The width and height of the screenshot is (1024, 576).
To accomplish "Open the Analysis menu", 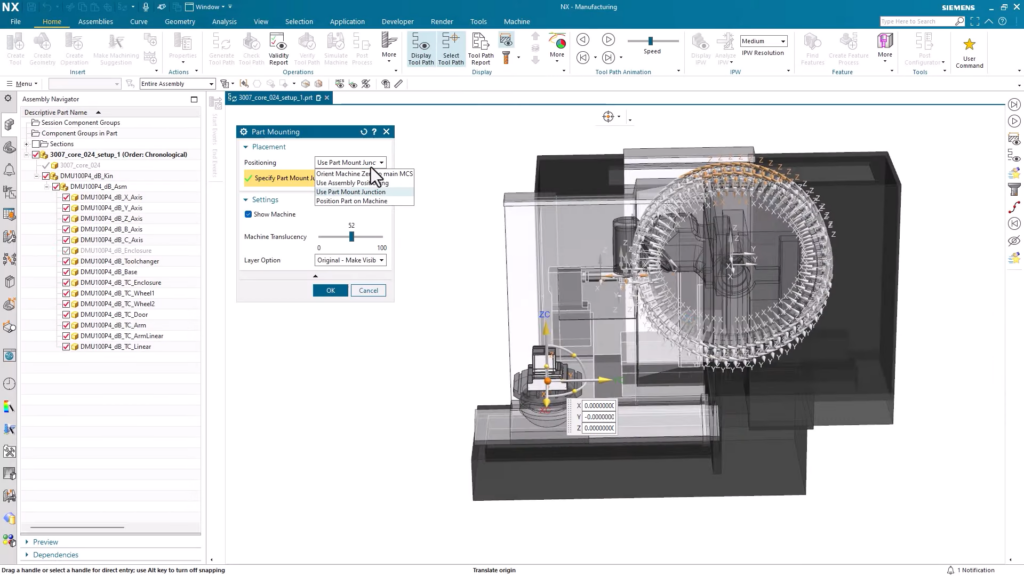I will 224,21.
